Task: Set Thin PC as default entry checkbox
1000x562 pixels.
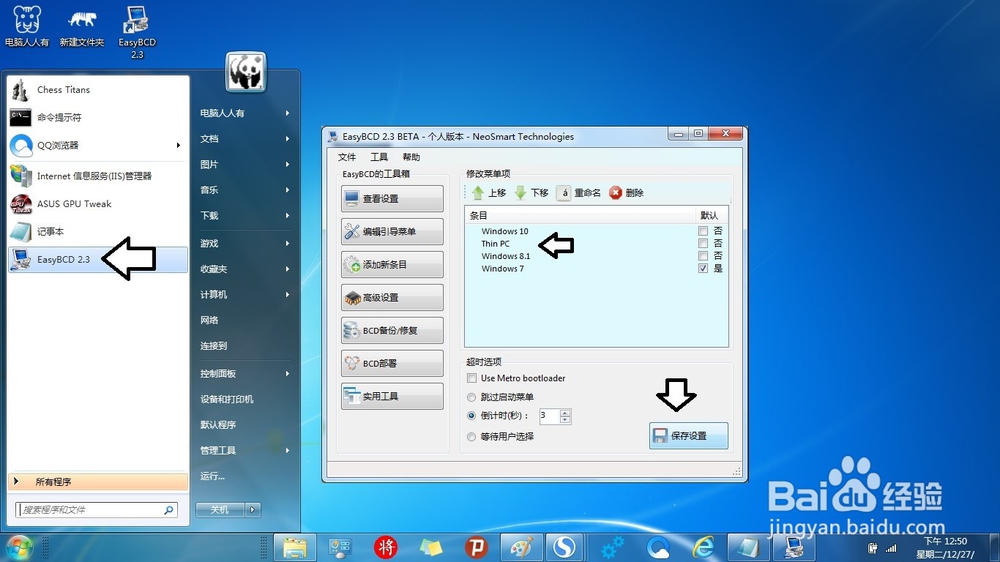Action: click(703, 243)
